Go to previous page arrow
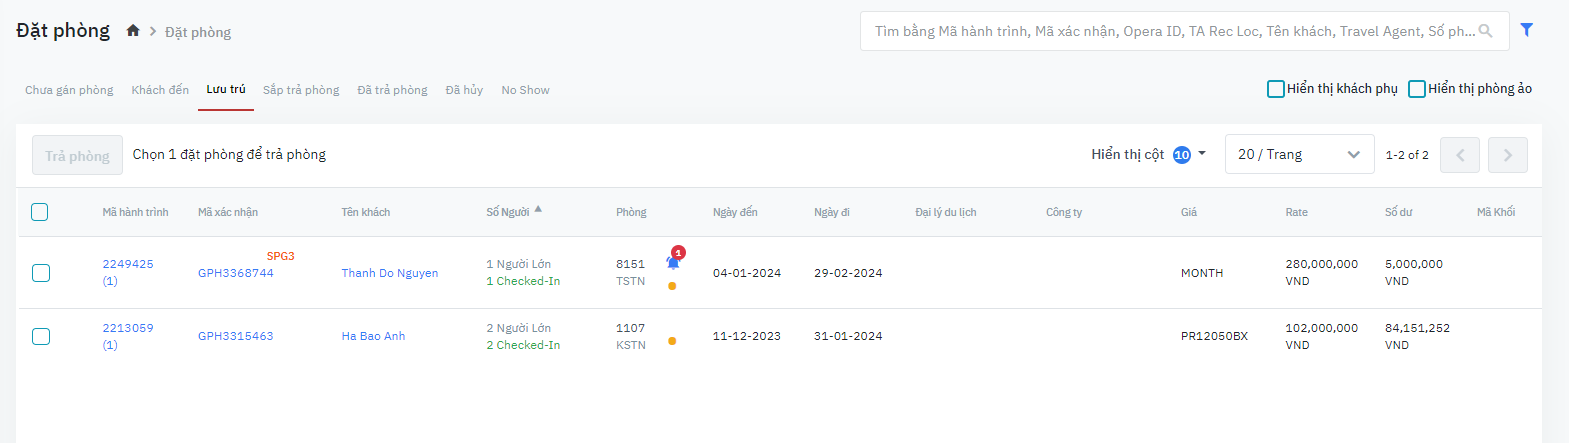The width and height of the screenshot is (1569, 443). click(1459, 155)
